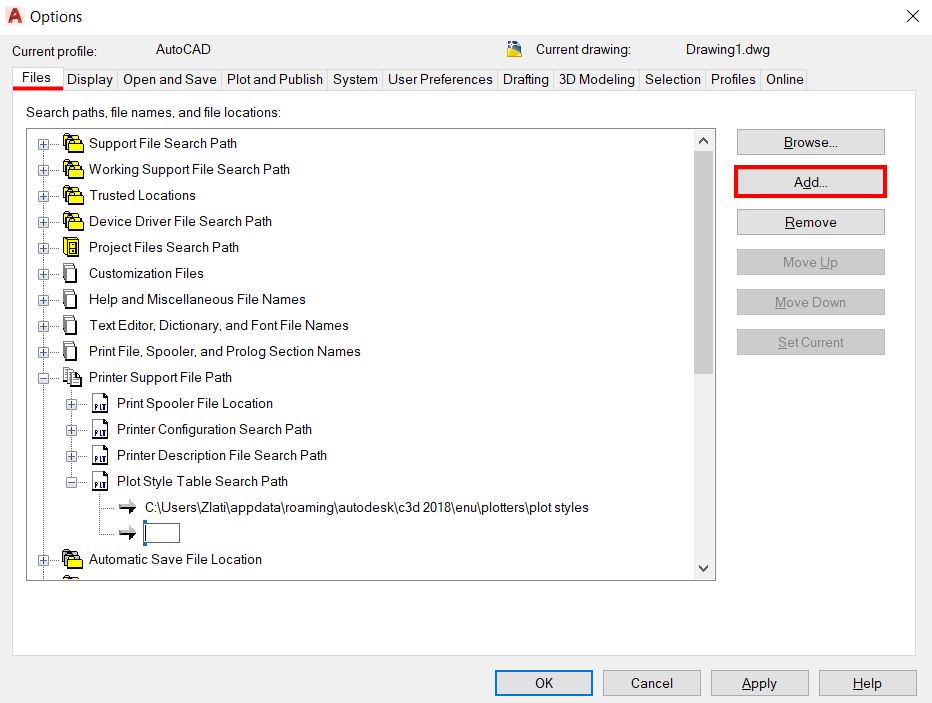Click the Project Files Search Path icon

click(x=71, y=247)
